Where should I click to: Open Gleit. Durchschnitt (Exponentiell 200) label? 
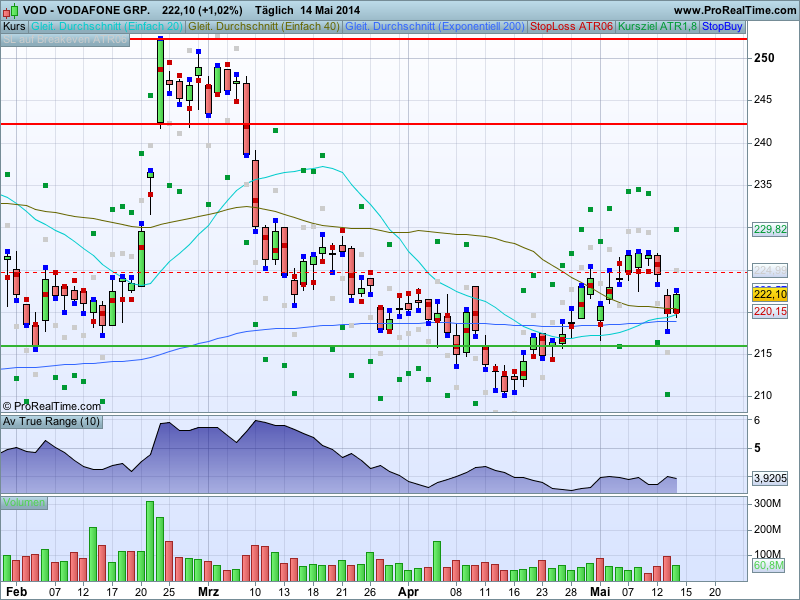pos(435,27)
